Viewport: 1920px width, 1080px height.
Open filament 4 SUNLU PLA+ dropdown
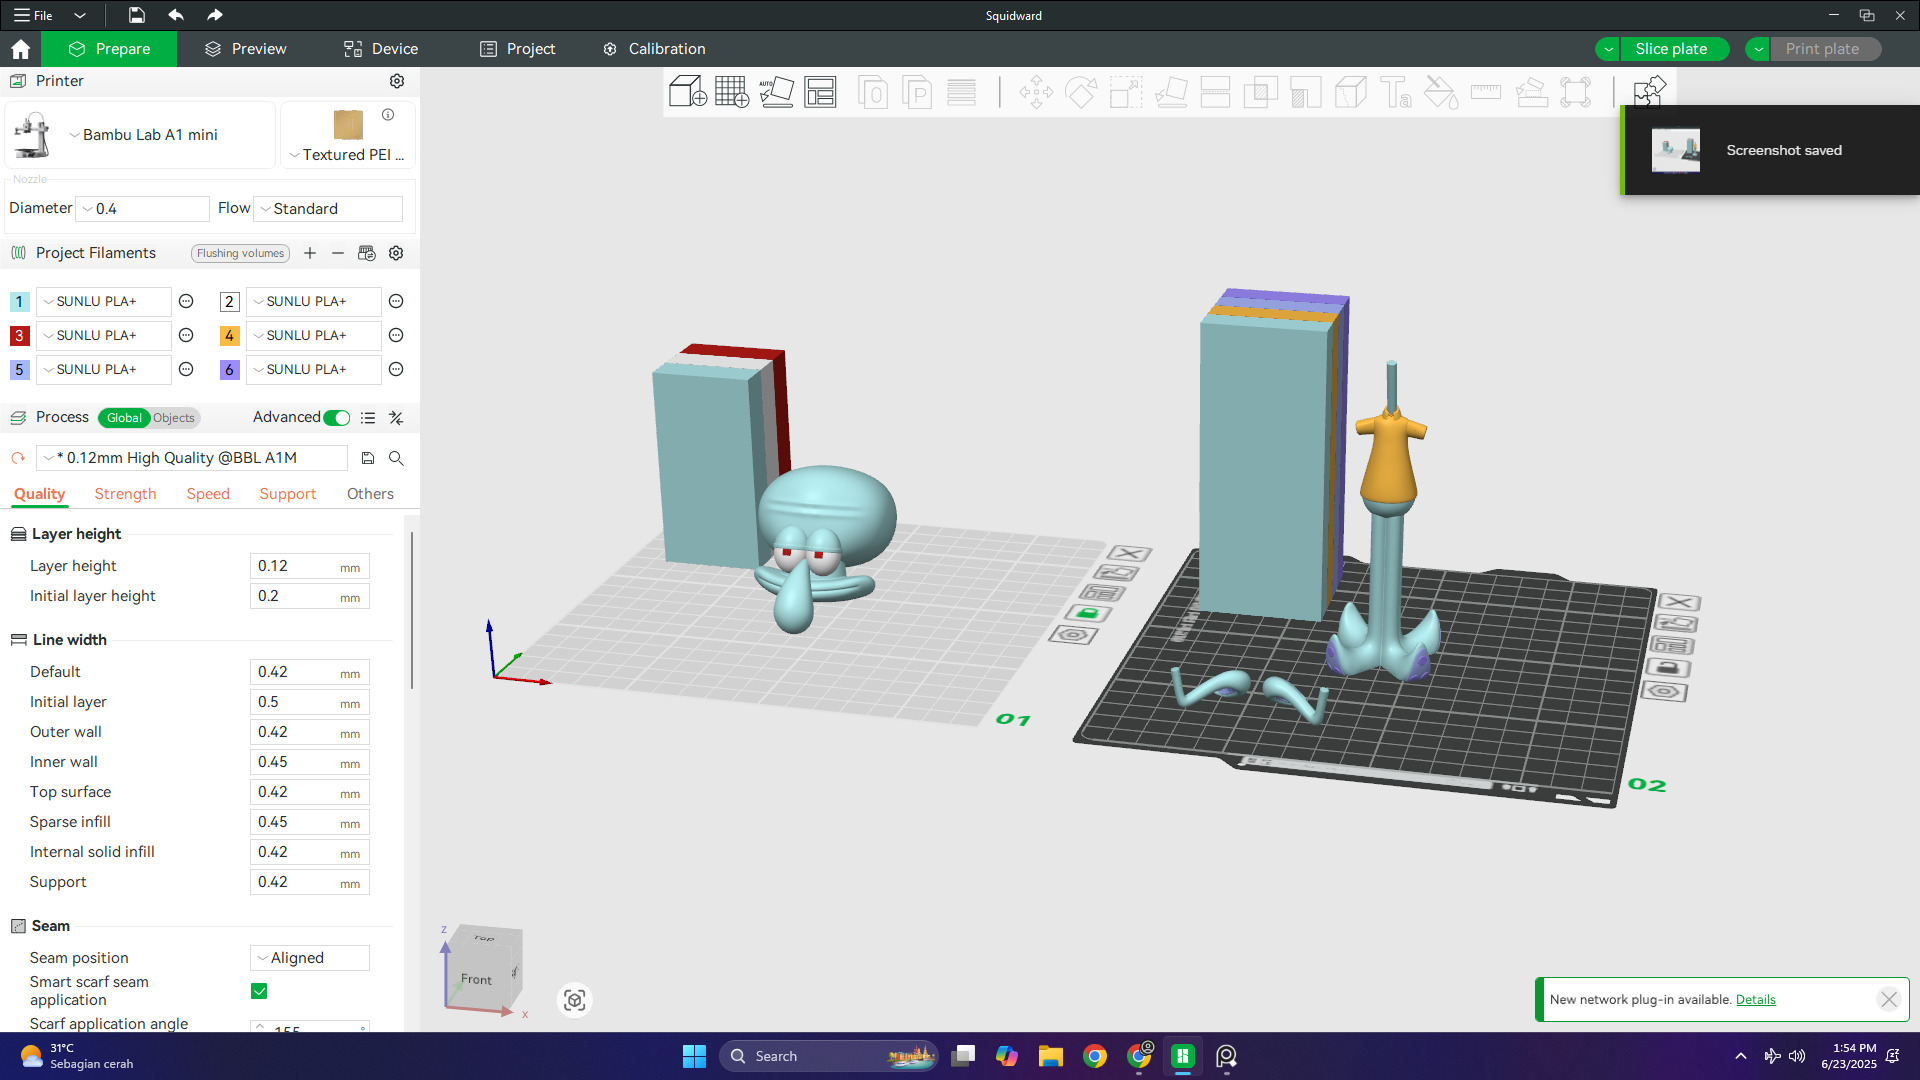[314, 335]
